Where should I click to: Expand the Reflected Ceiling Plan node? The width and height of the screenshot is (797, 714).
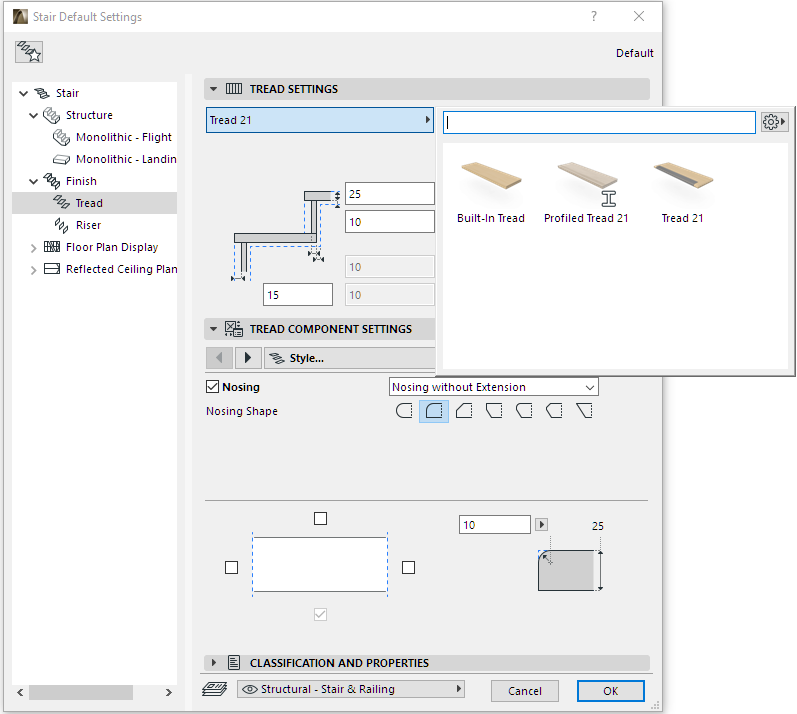click(x=34, y=270)
